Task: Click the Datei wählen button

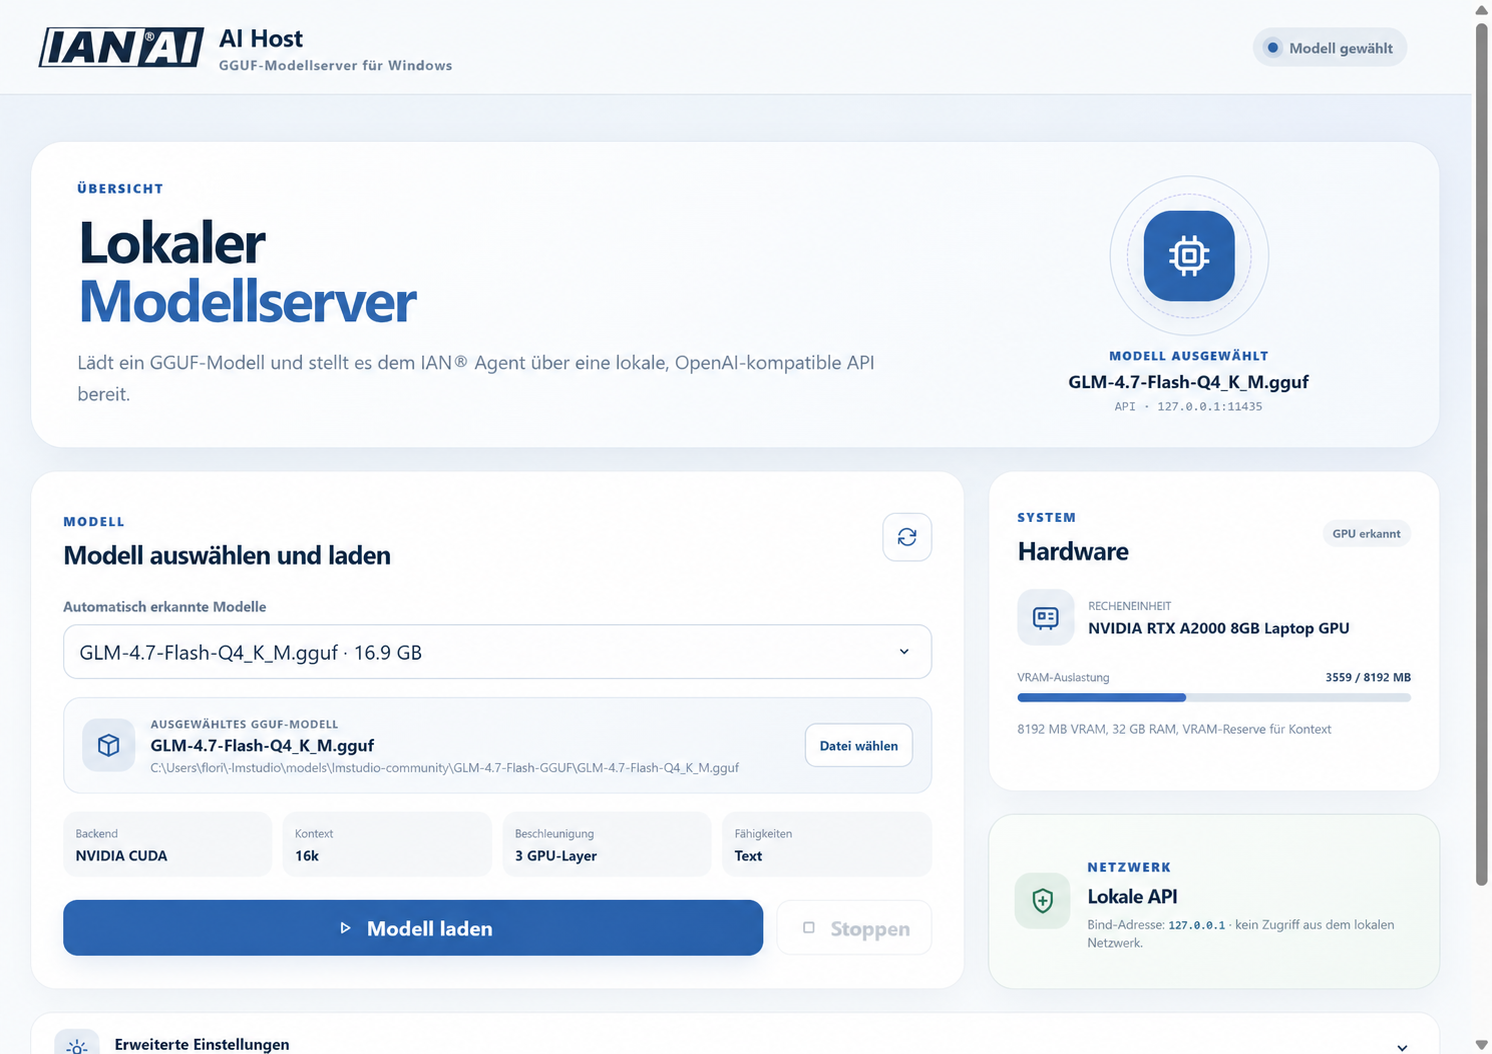Action: tap(859, 746)
